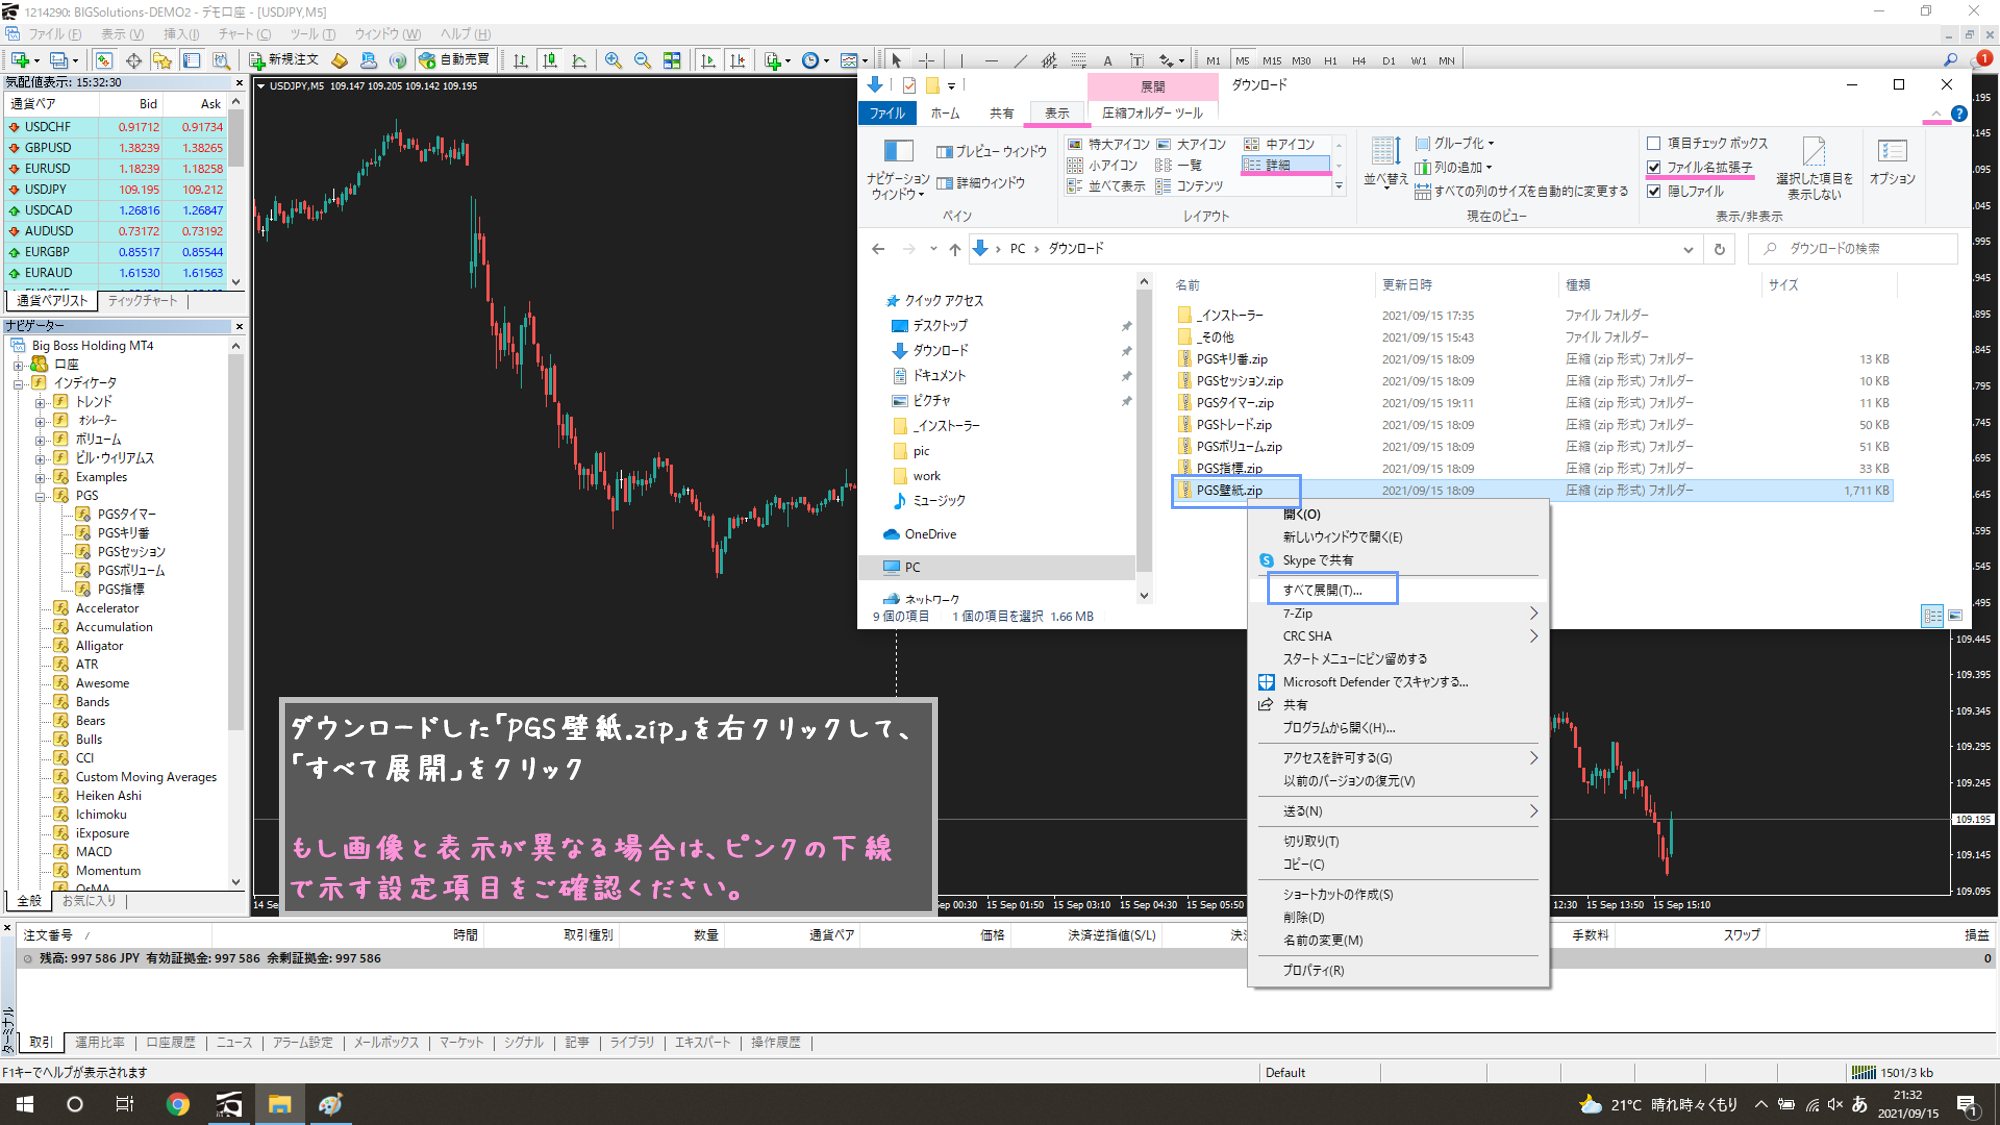The image size is (2000, 1125).
Task: Collapse the PGS indicator folder
Action: pos(41,496)
